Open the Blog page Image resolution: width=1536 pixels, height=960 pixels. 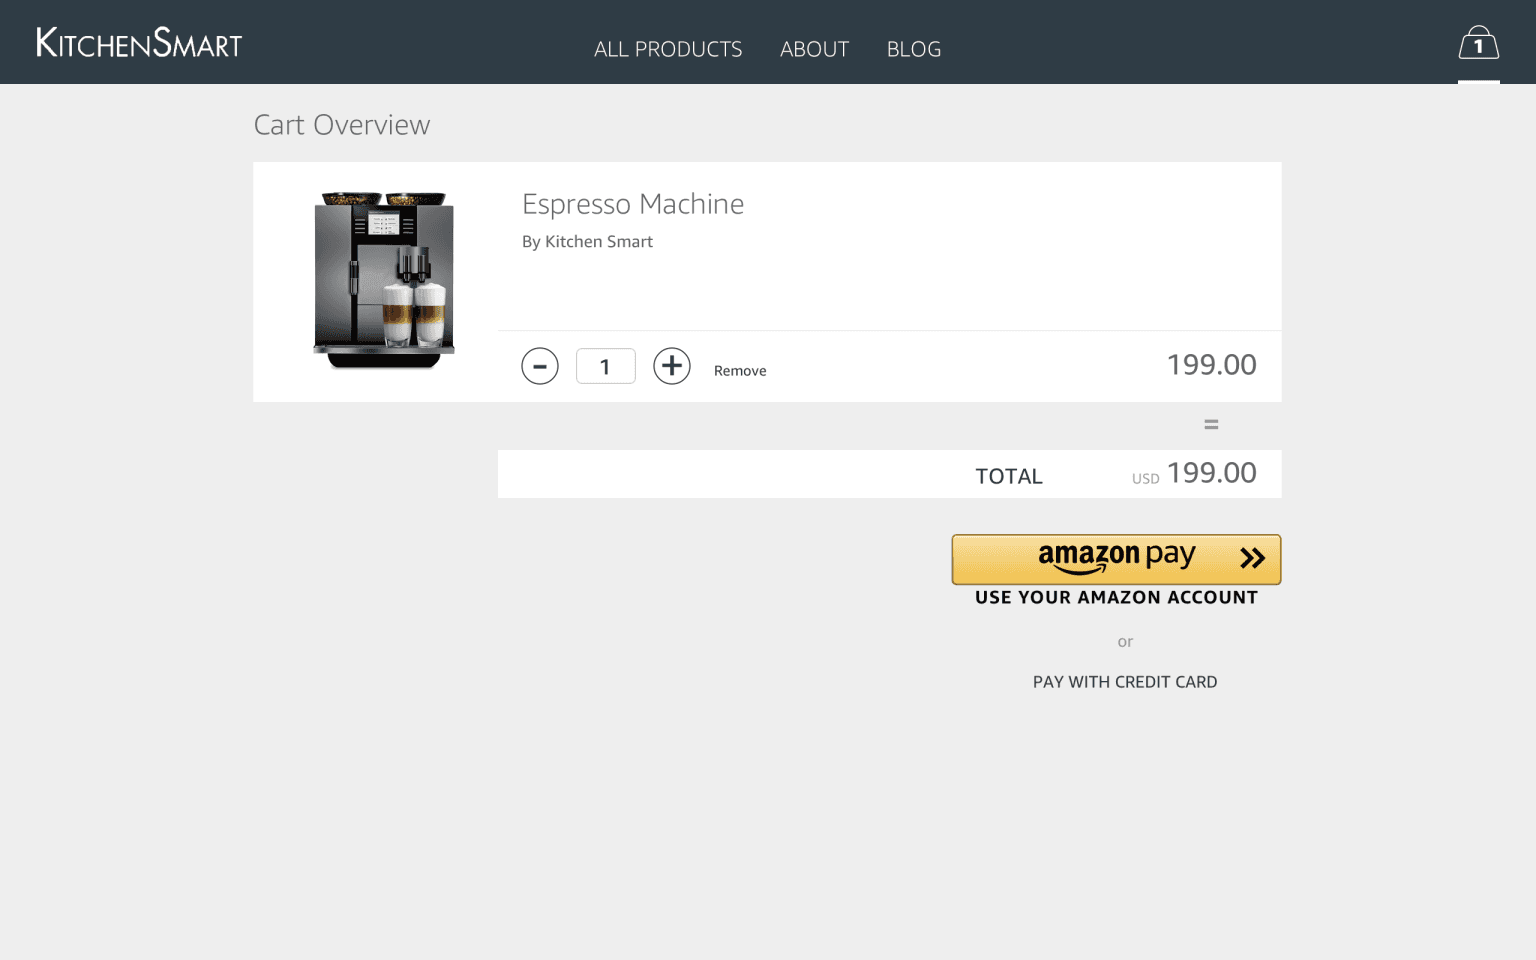click(914, 49)
